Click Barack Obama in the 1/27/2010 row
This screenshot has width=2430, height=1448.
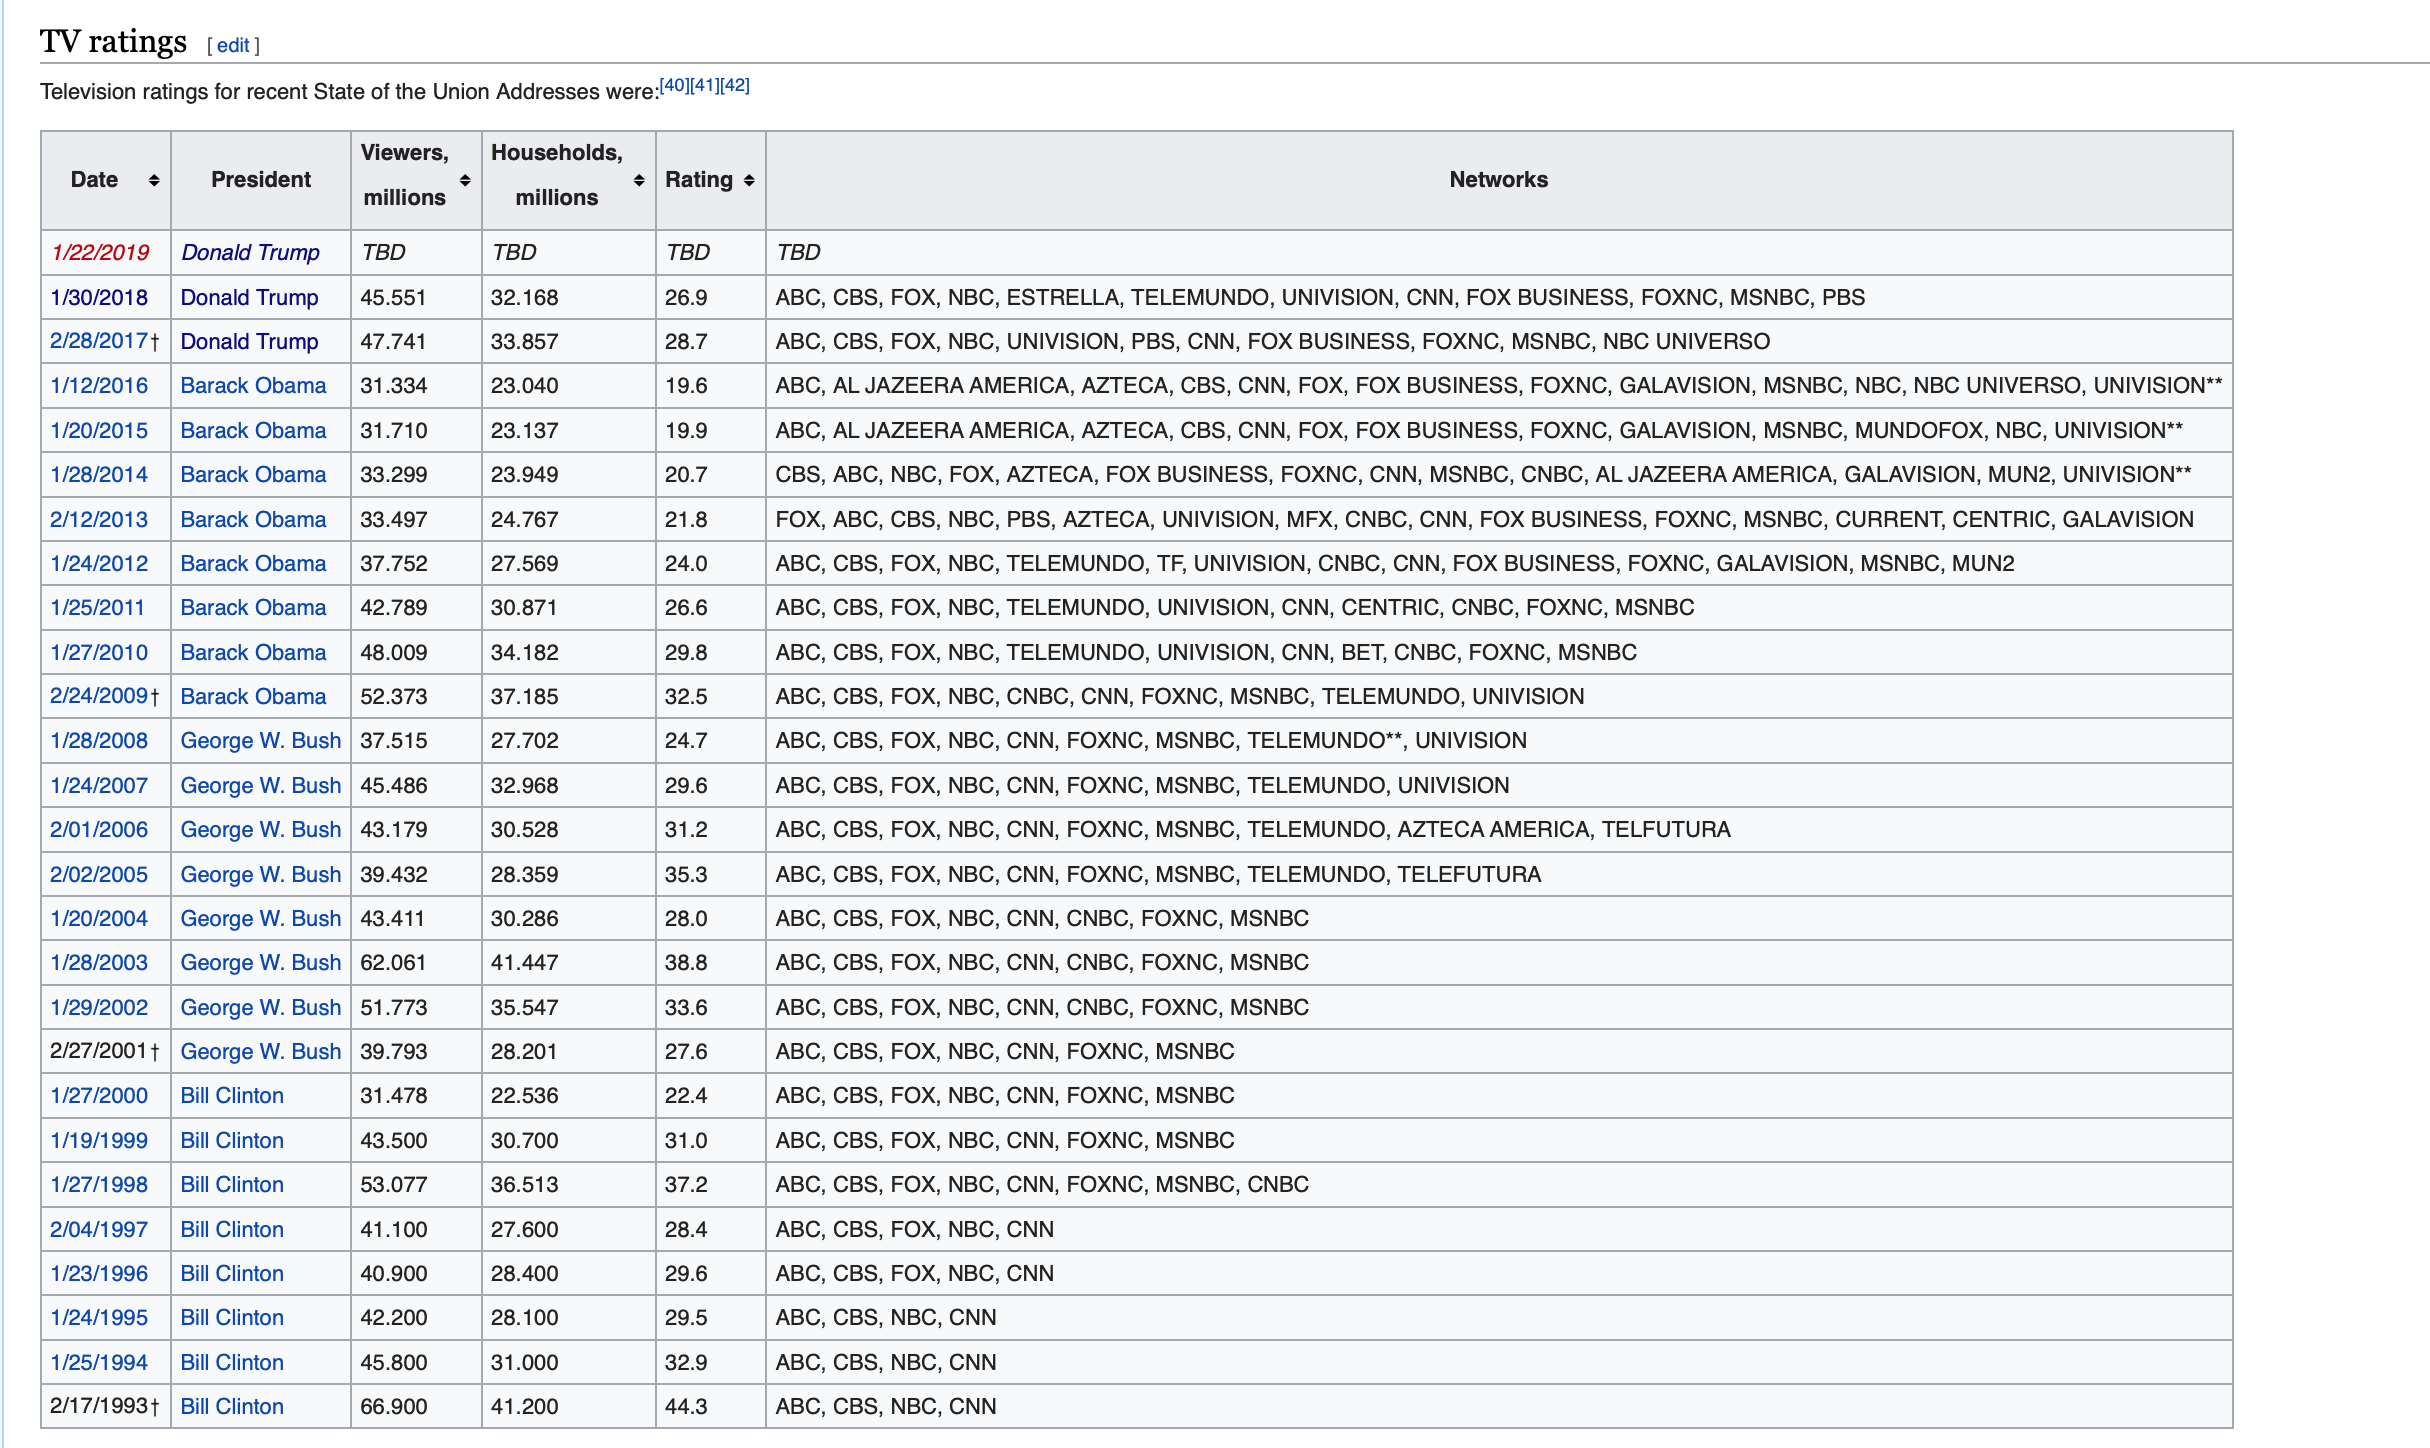click(253, 652)
